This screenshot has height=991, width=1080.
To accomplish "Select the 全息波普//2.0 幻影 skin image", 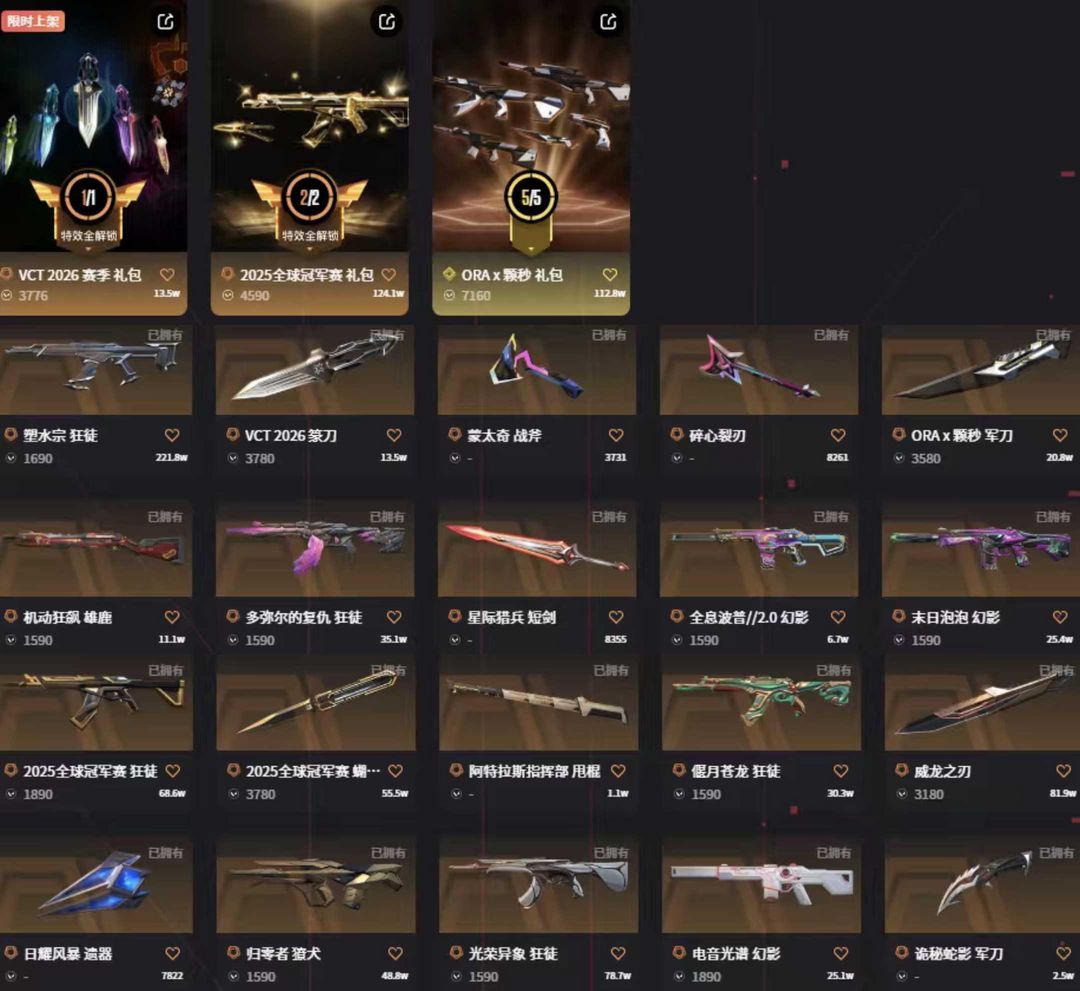I will 759,548.
